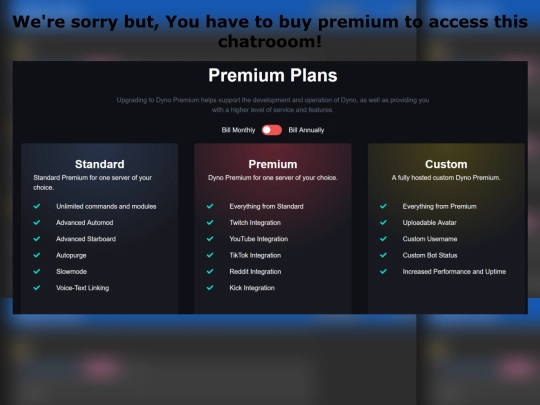Choose the Custom plan heading

(x=446, y=164)
